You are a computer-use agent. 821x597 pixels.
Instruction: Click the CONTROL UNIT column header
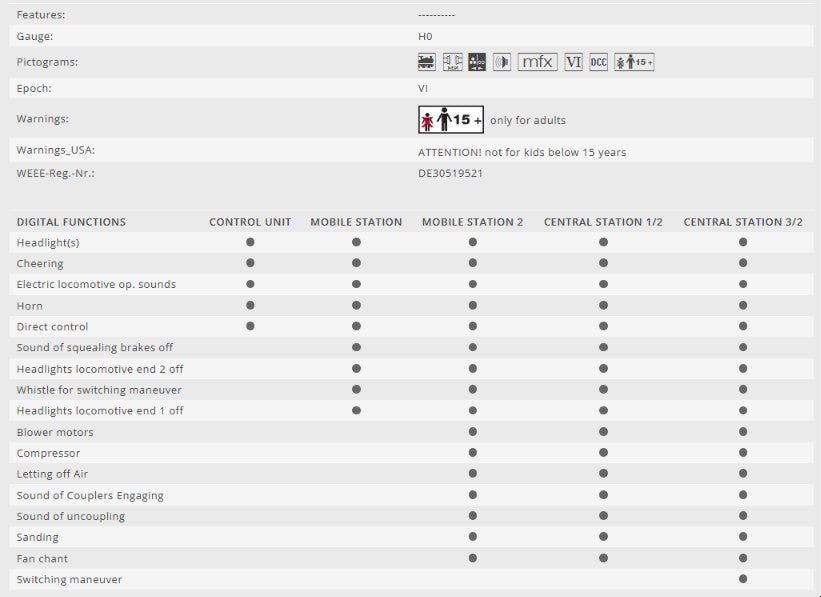pyautogui.click(x=250, y=222)
